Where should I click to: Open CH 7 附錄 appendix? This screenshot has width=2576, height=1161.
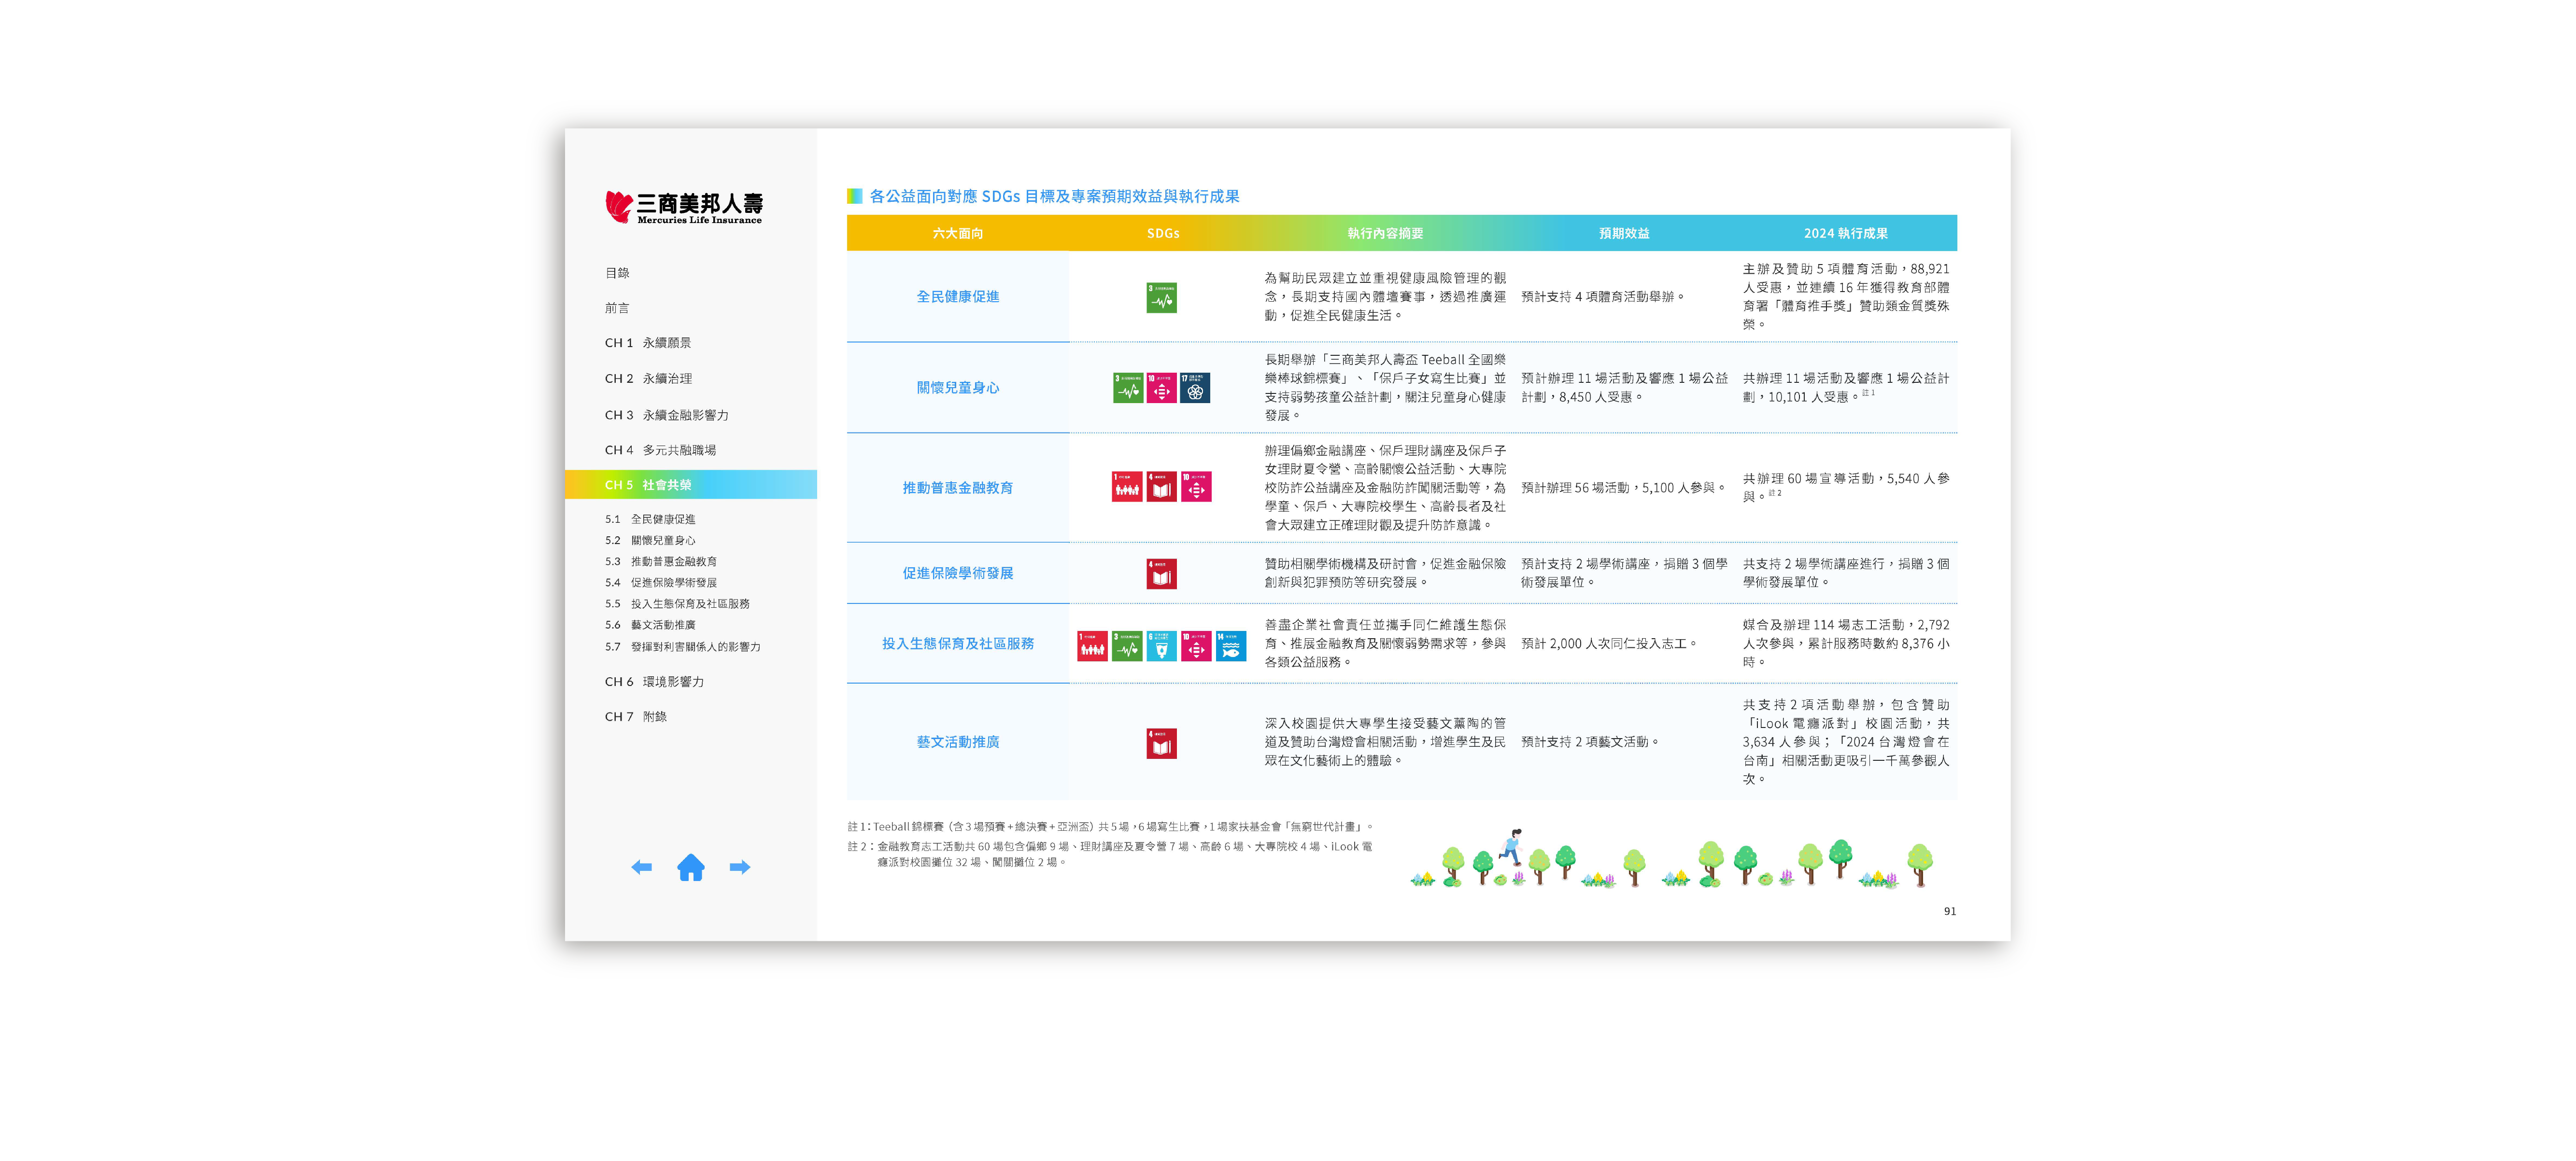(635, 717)
